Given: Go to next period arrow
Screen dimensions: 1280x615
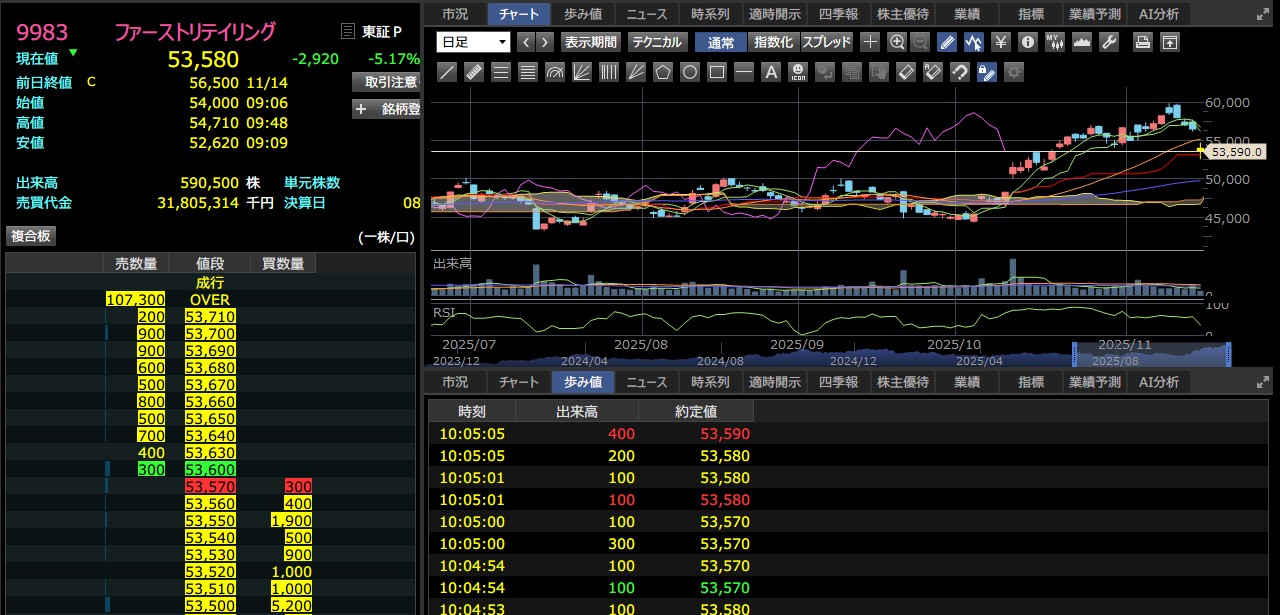Looking at the screenshot, I should pos(546,42).
